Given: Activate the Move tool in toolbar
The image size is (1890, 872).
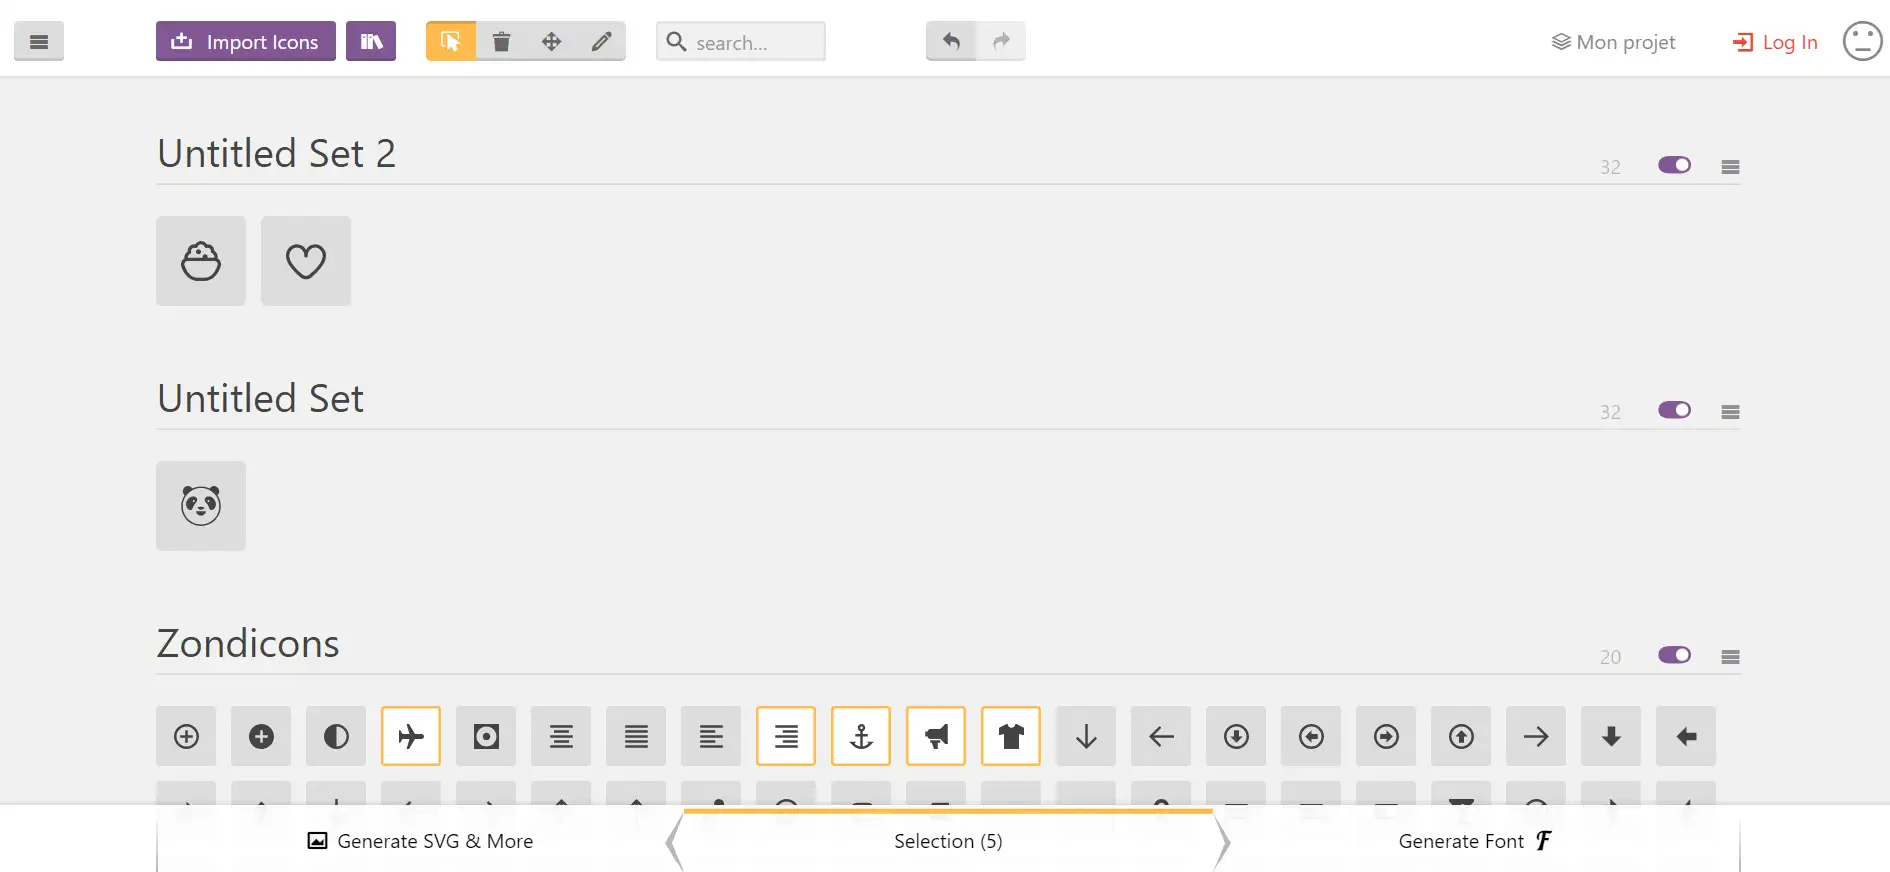Looking at the screenshot, I should pyautogui.click(x=551, y=42).
